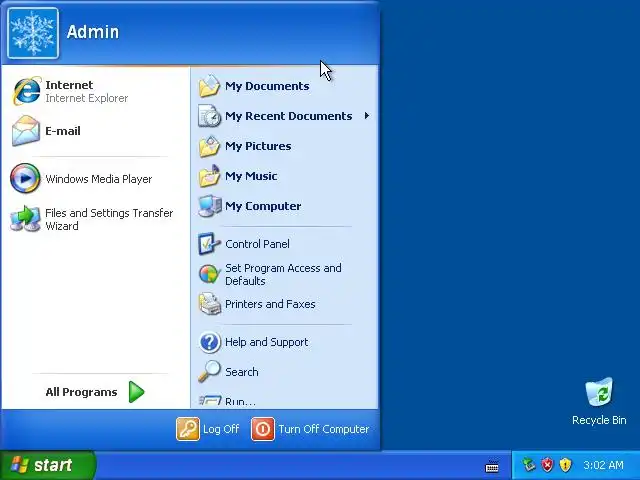Image resolution: width=640 pixels, height=480 pixels.
Task: Open the My Computer menu label
Action: [263, 206]
